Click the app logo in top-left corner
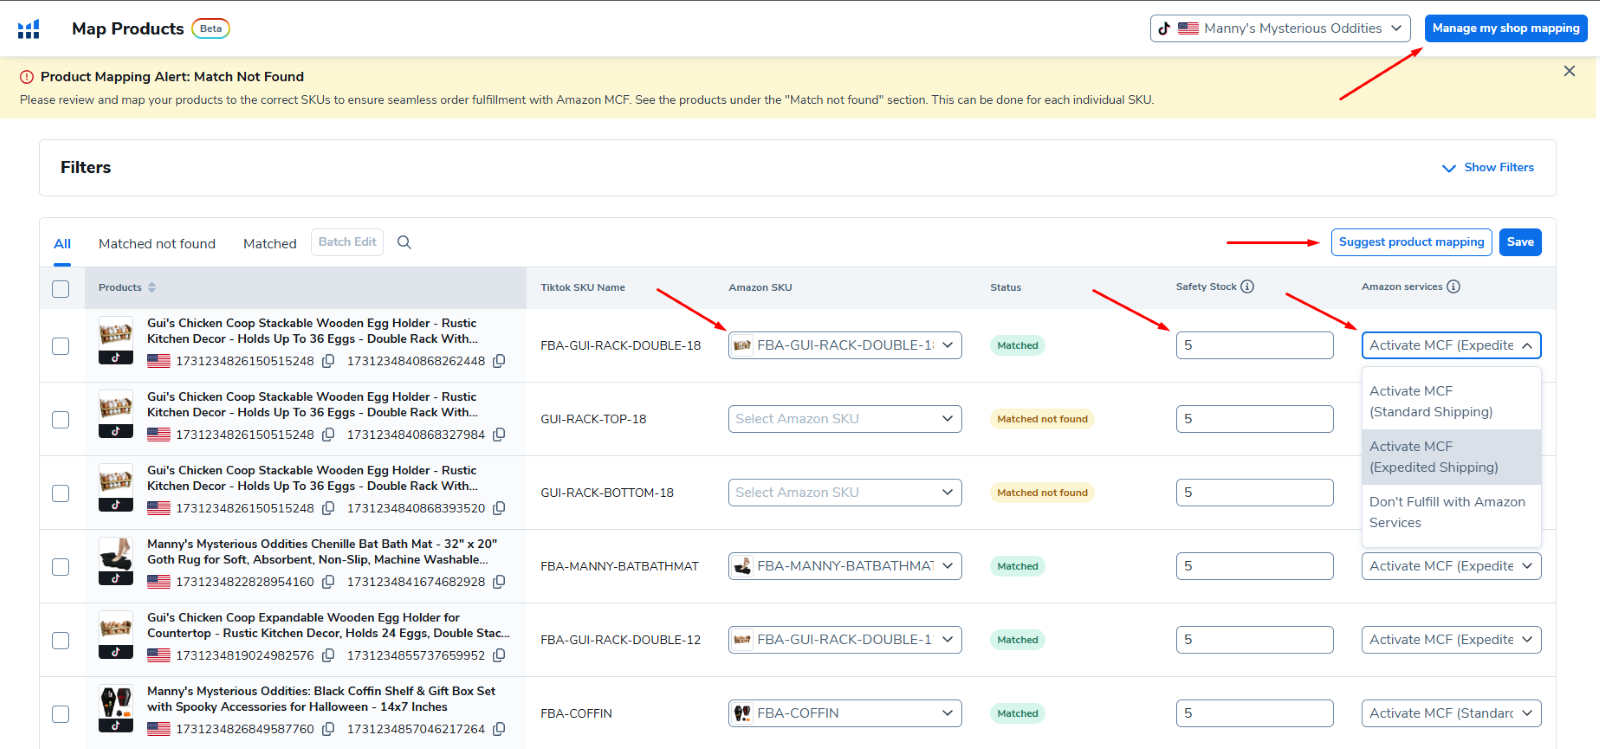Image resolution: width=1600 pixels, height=749 pixels. (29, 29)
